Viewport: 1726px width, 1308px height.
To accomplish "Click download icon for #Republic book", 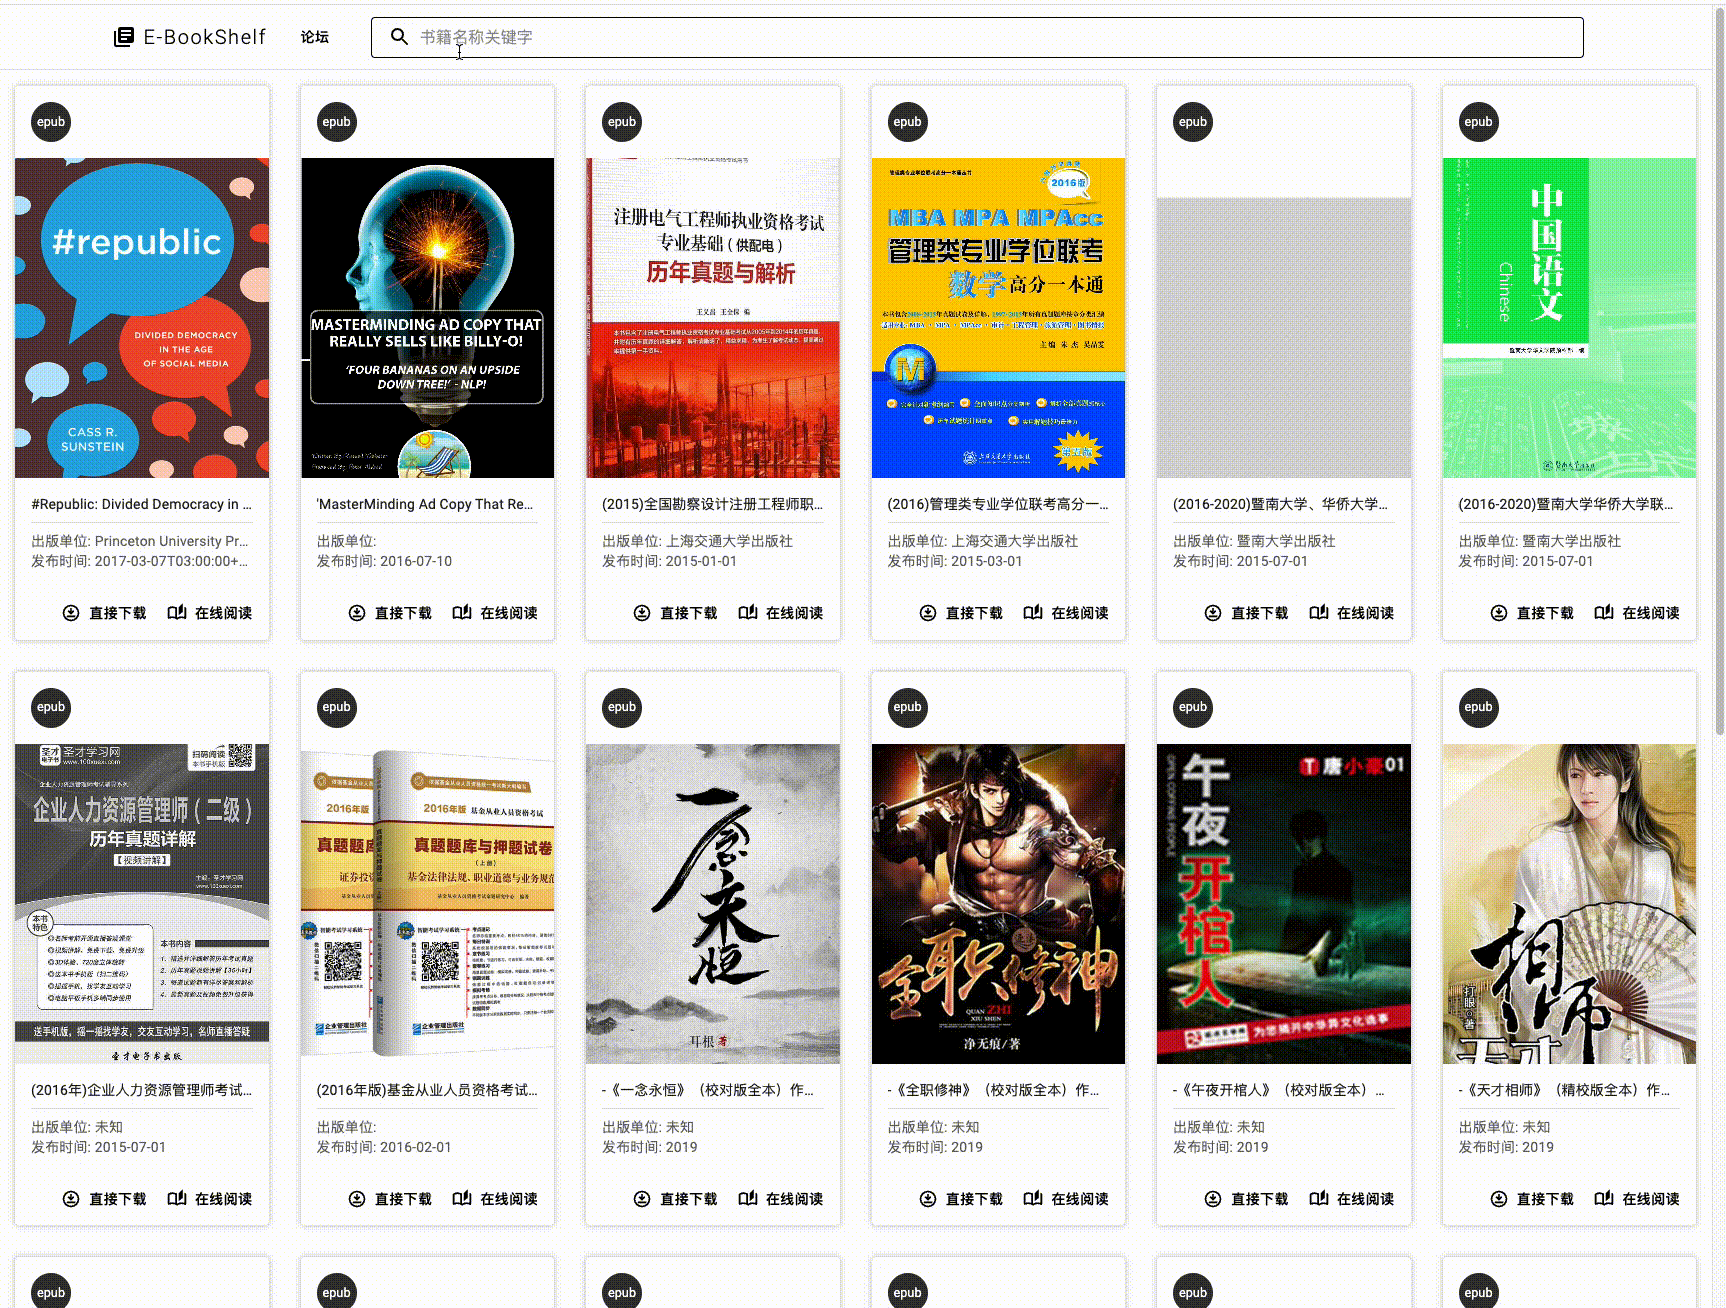I will point(71,613).
